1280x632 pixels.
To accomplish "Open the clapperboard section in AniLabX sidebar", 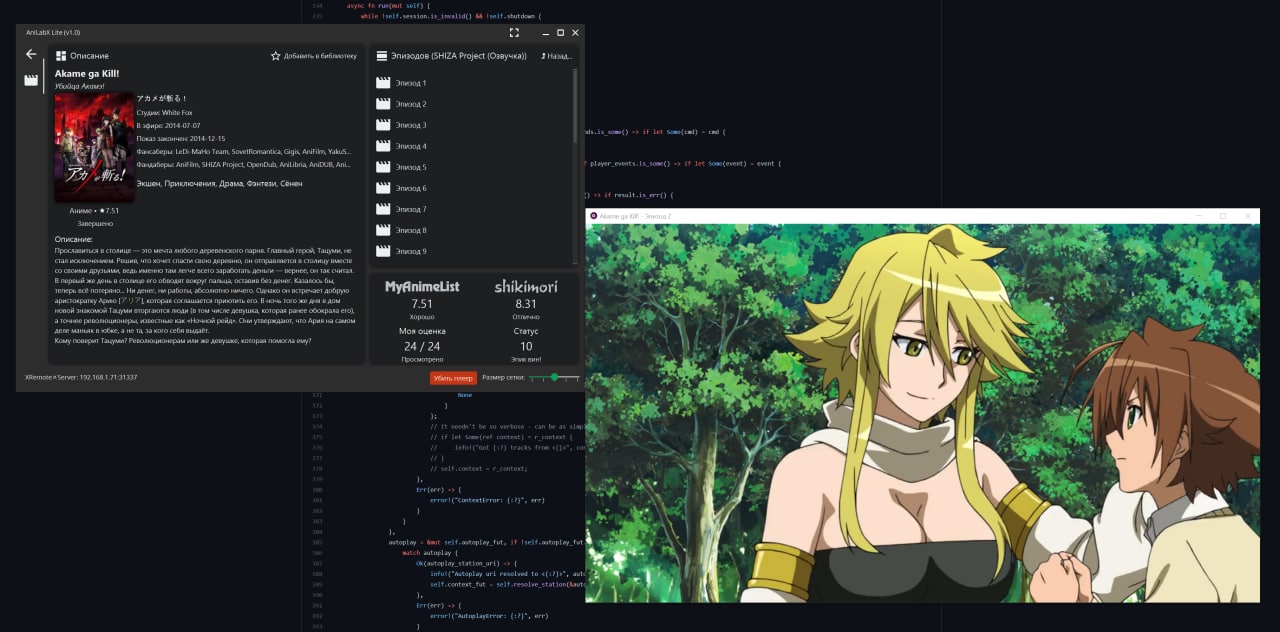I will click(31, 80).
